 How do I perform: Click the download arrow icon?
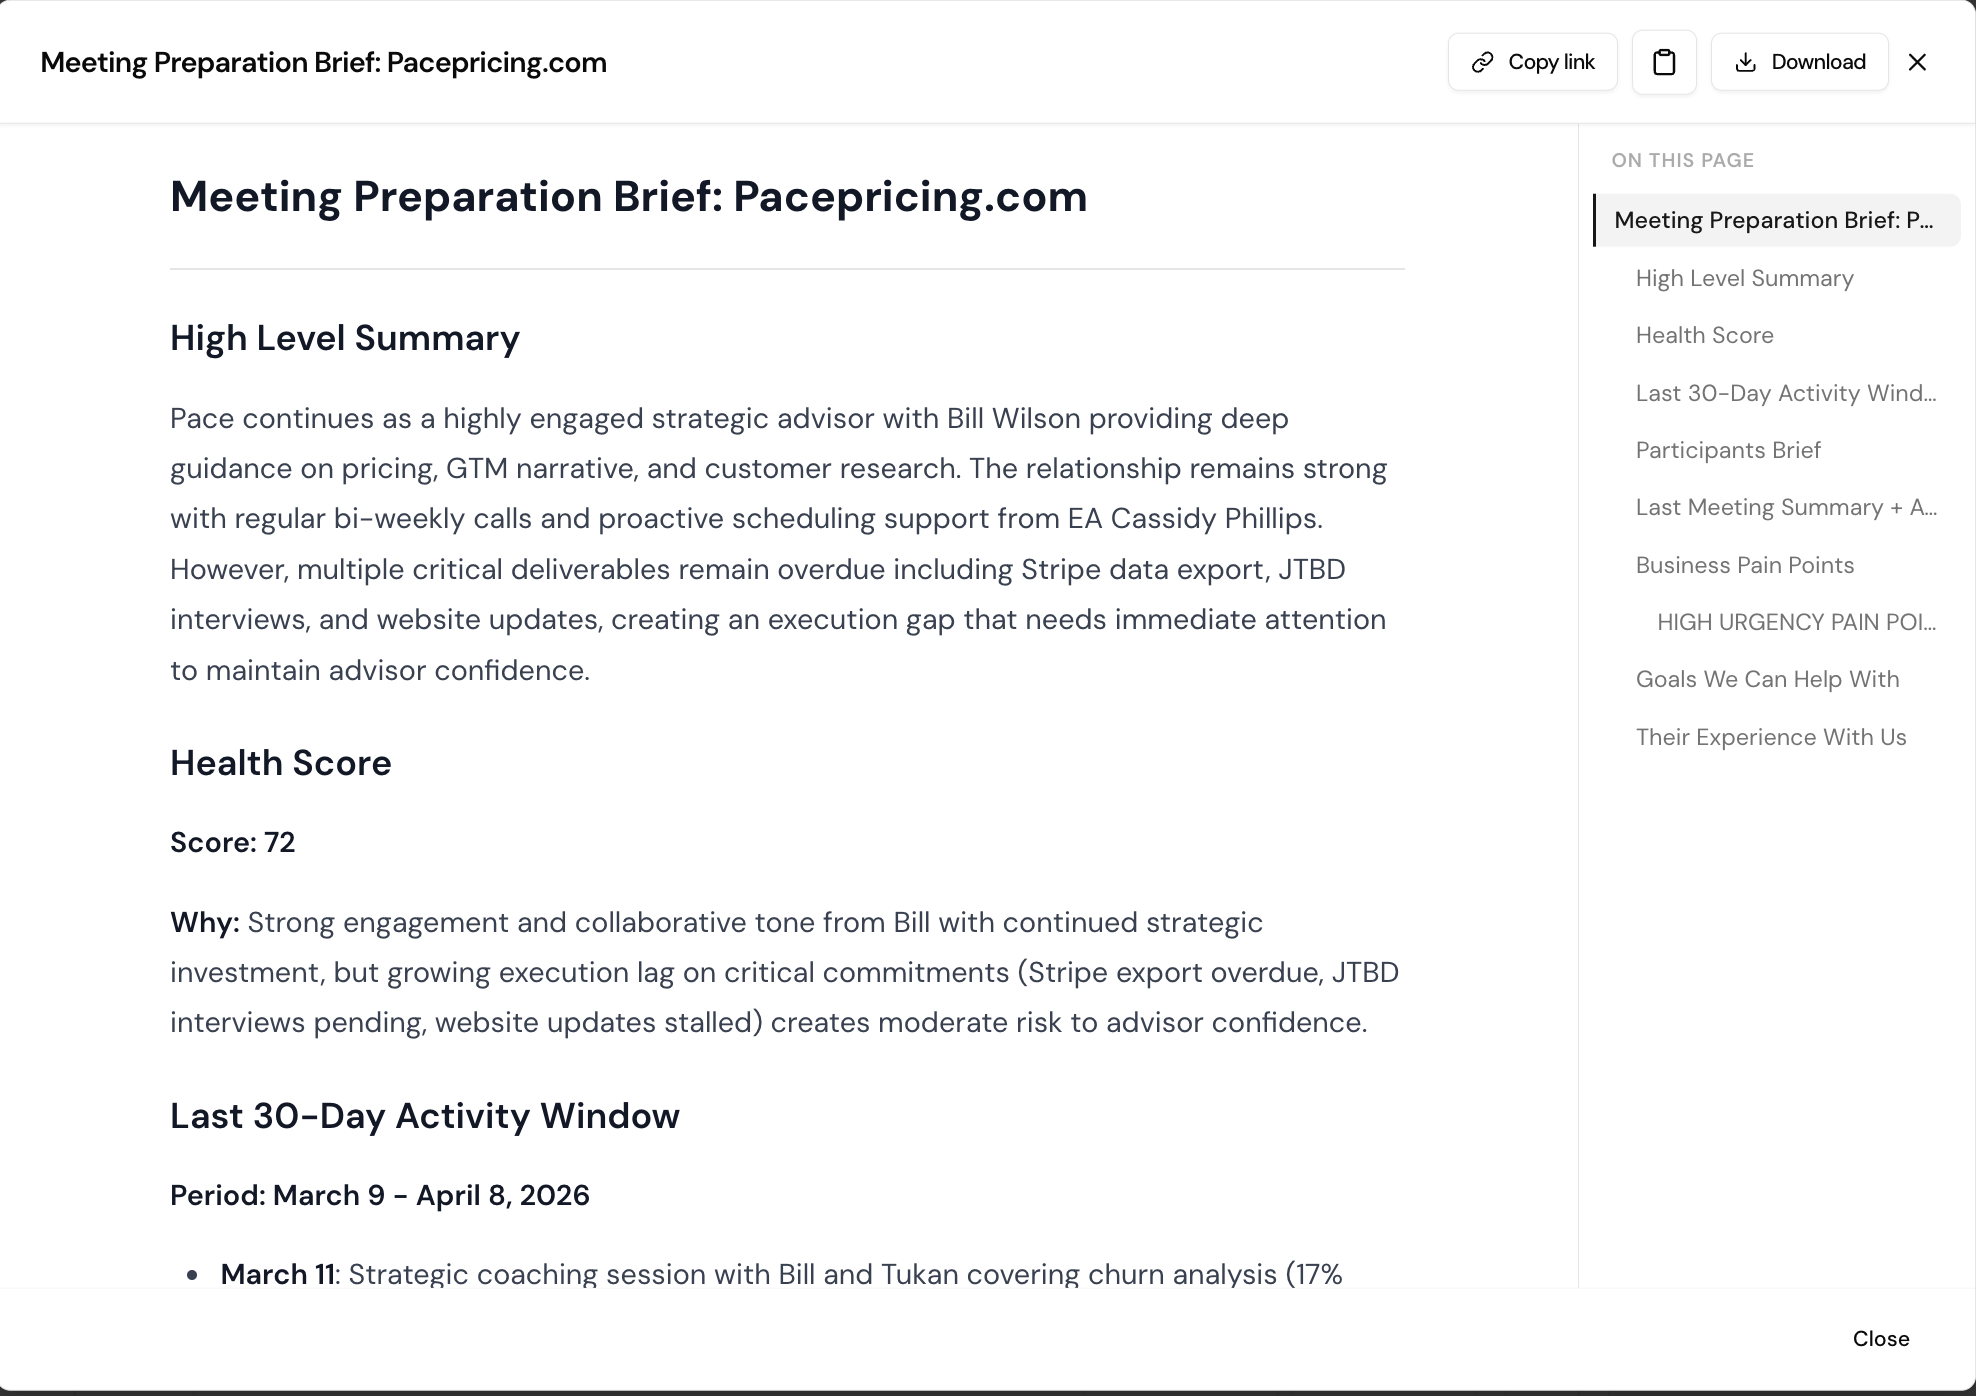(x=1746, y=61)
